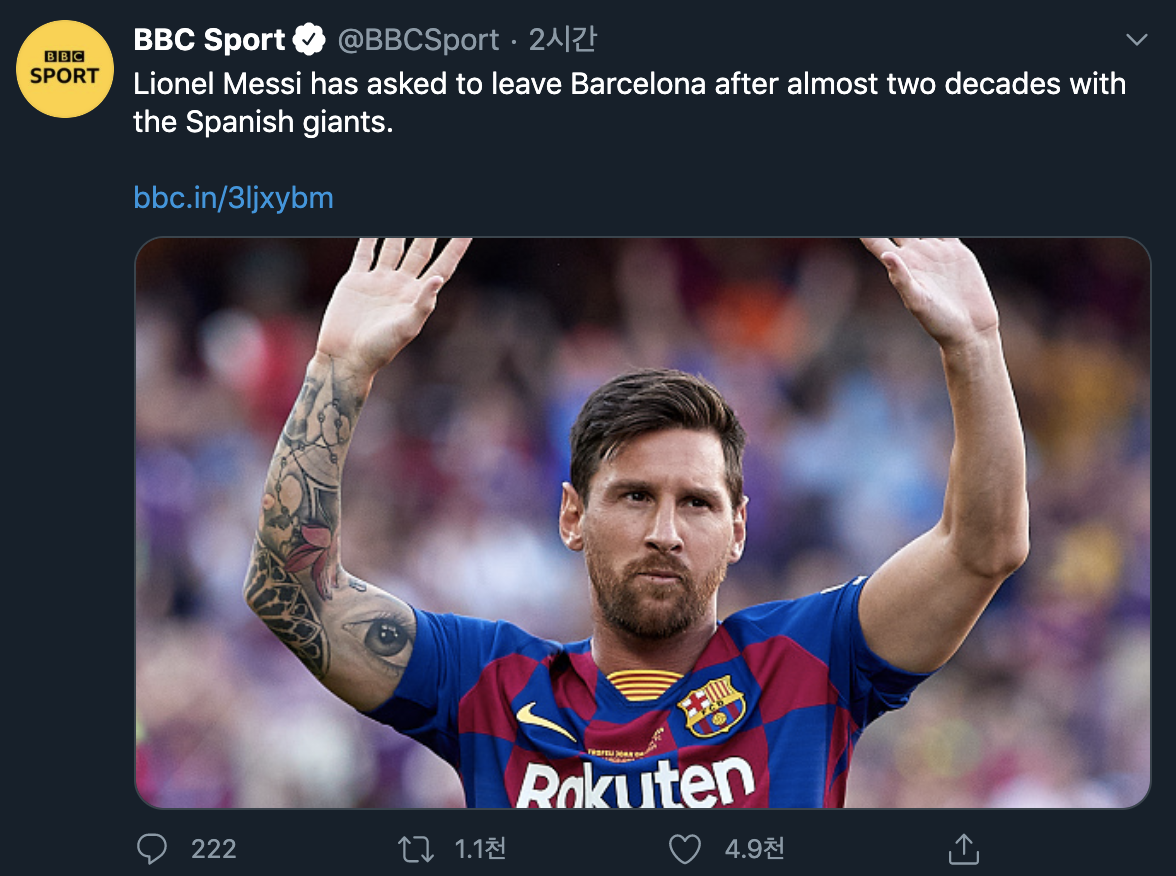
Task: Click the Nike swoosh on the jersey
Action: (545, 721)
